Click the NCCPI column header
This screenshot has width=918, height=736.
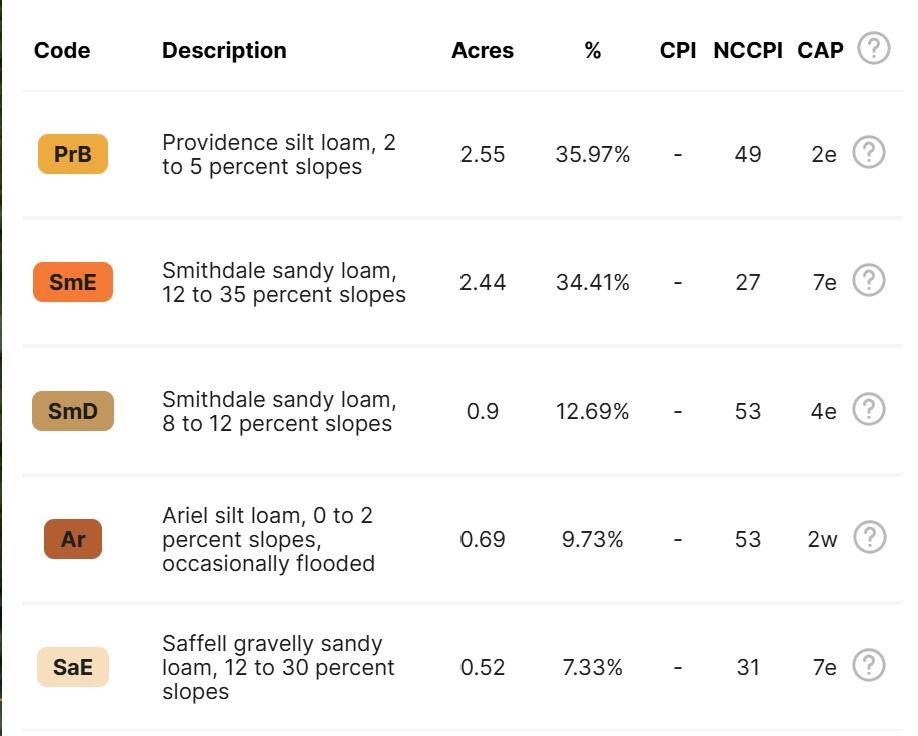[748, 50]
